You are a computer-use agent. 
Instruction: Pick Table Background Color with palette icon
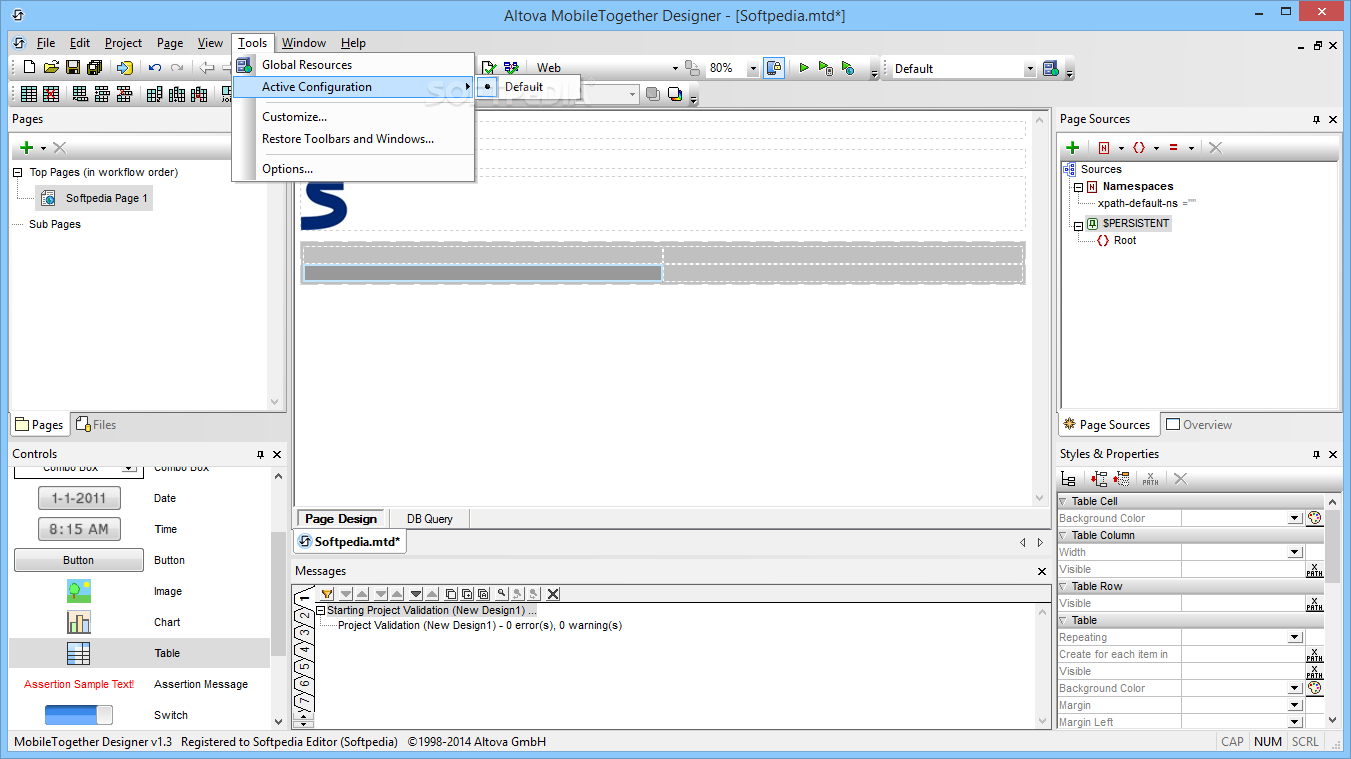[x=1314, y=688]
